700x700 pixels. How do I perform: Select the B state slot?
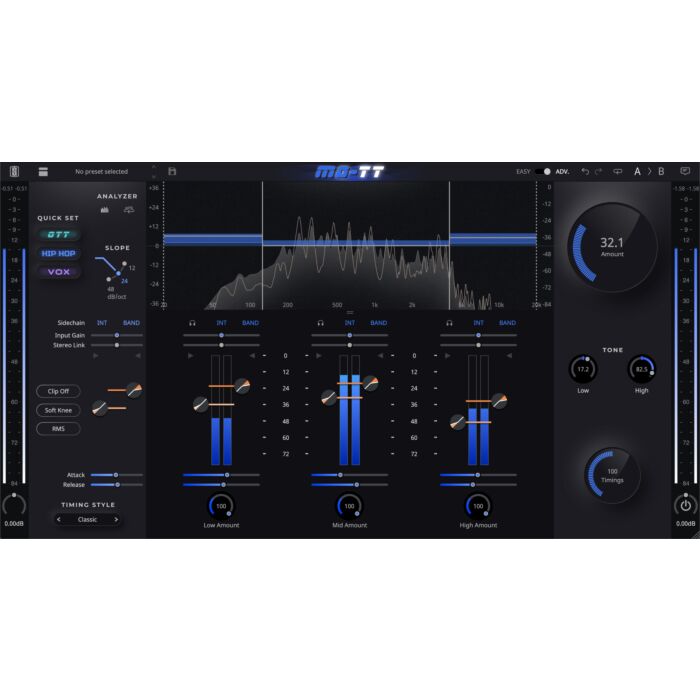click(x=661, y=171)
